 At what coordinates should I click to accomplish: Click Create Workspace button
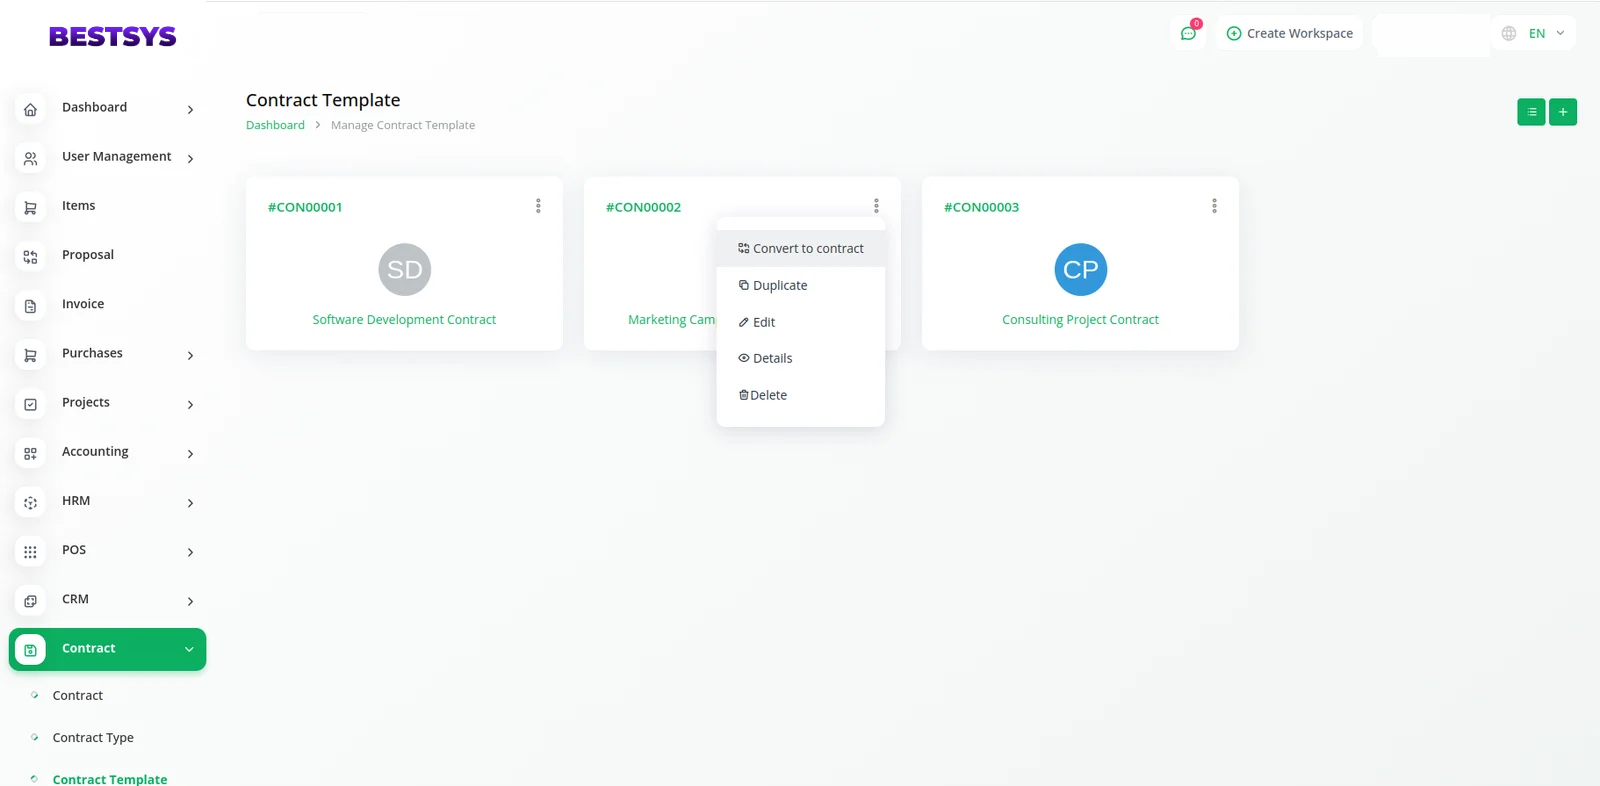(1289, 33)
